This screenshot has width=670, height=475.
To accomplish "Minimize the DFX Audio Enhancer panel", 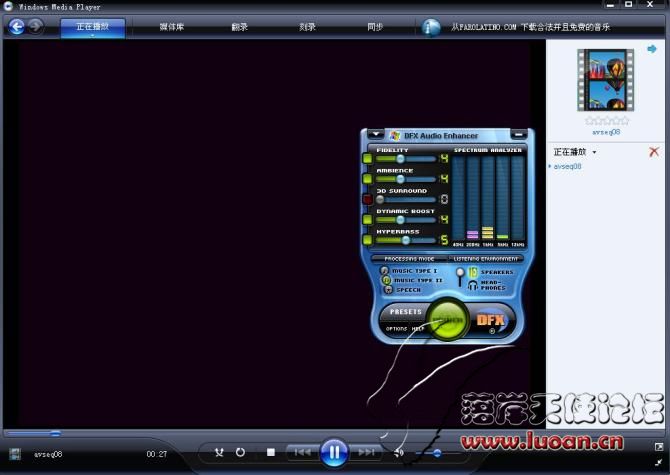I will 519,135.
